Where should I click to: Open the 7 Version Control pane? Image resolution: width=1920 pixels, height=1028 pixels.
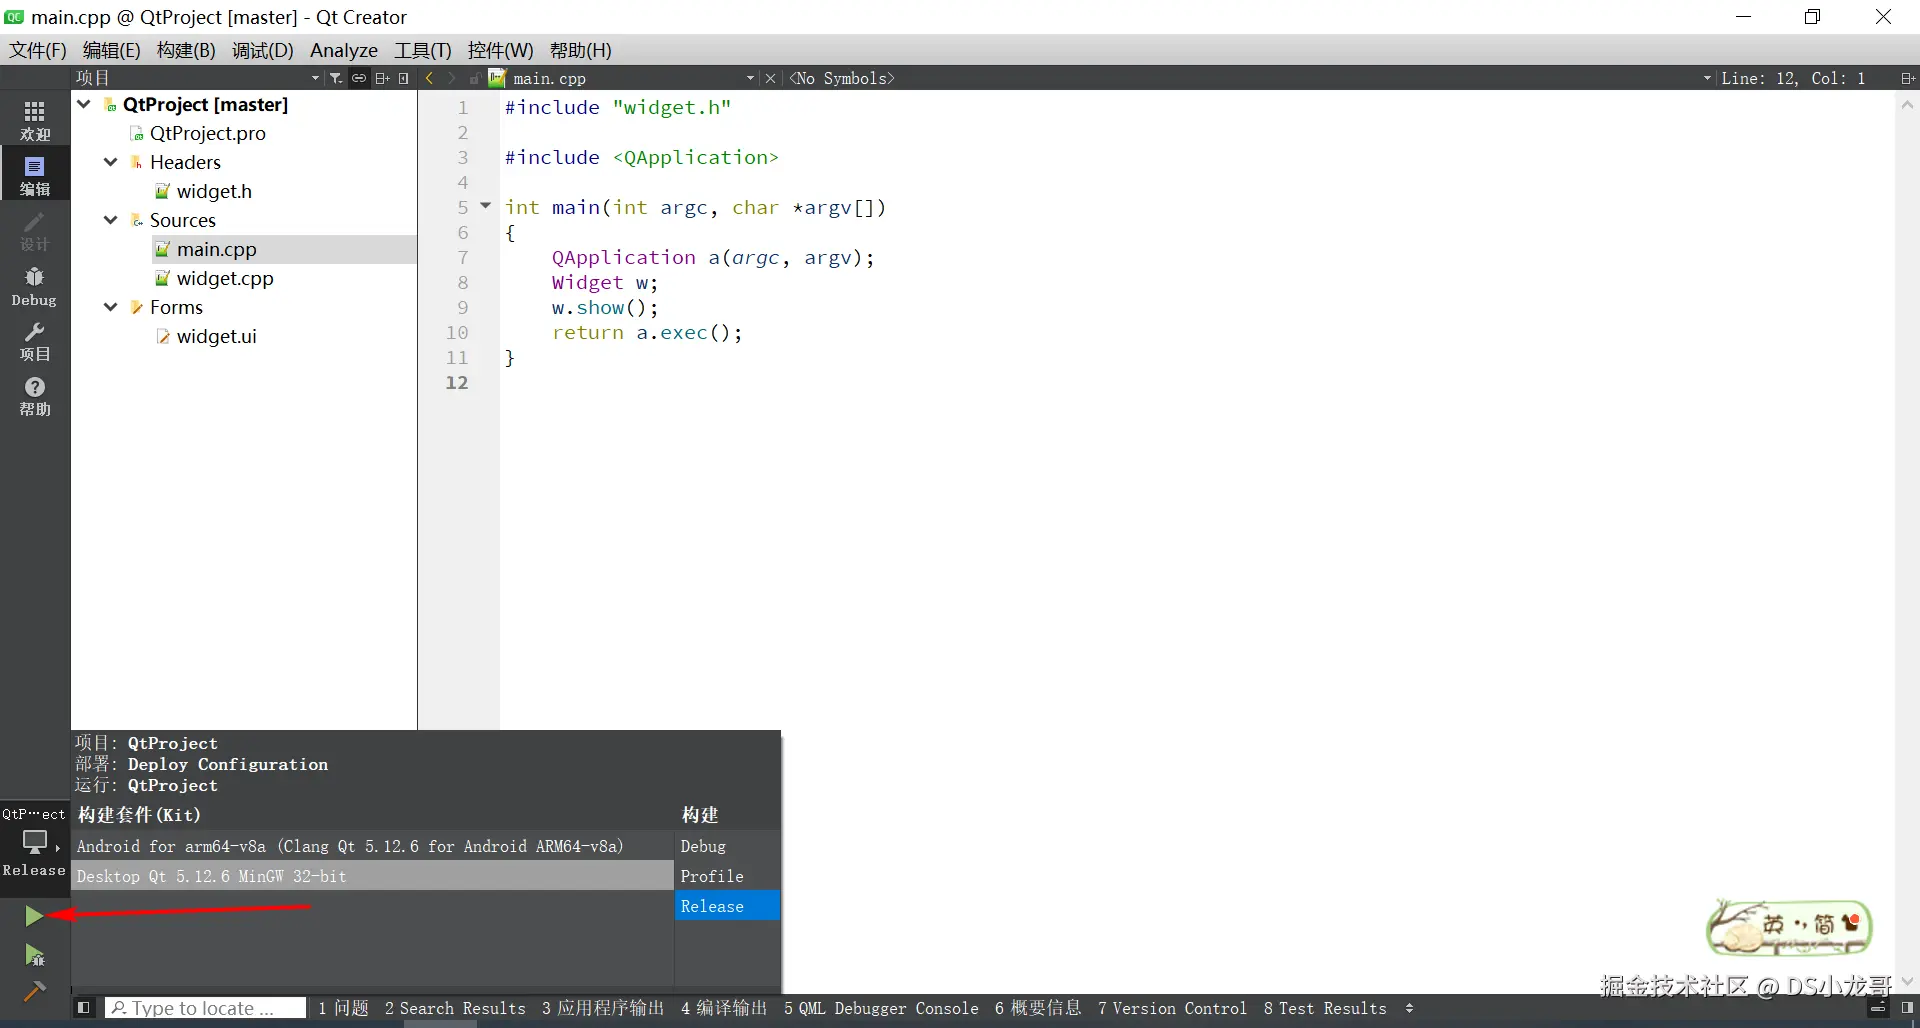(x=1172, y=1008)
